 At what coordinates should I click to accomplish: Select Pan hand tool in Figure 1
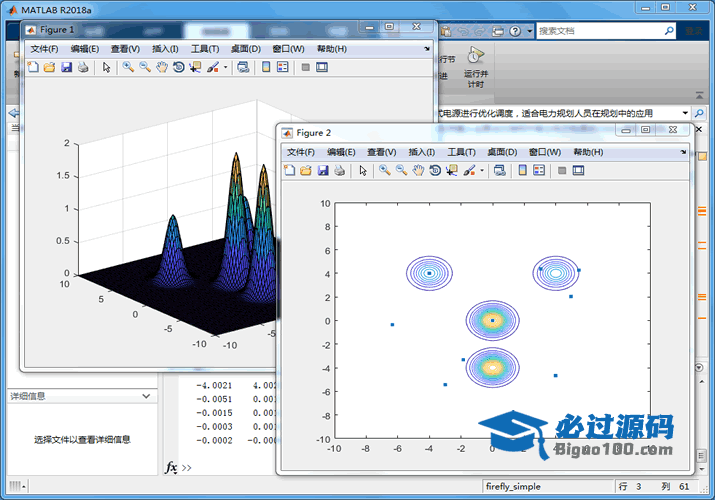pyautogui.click(x=162, y=67)
